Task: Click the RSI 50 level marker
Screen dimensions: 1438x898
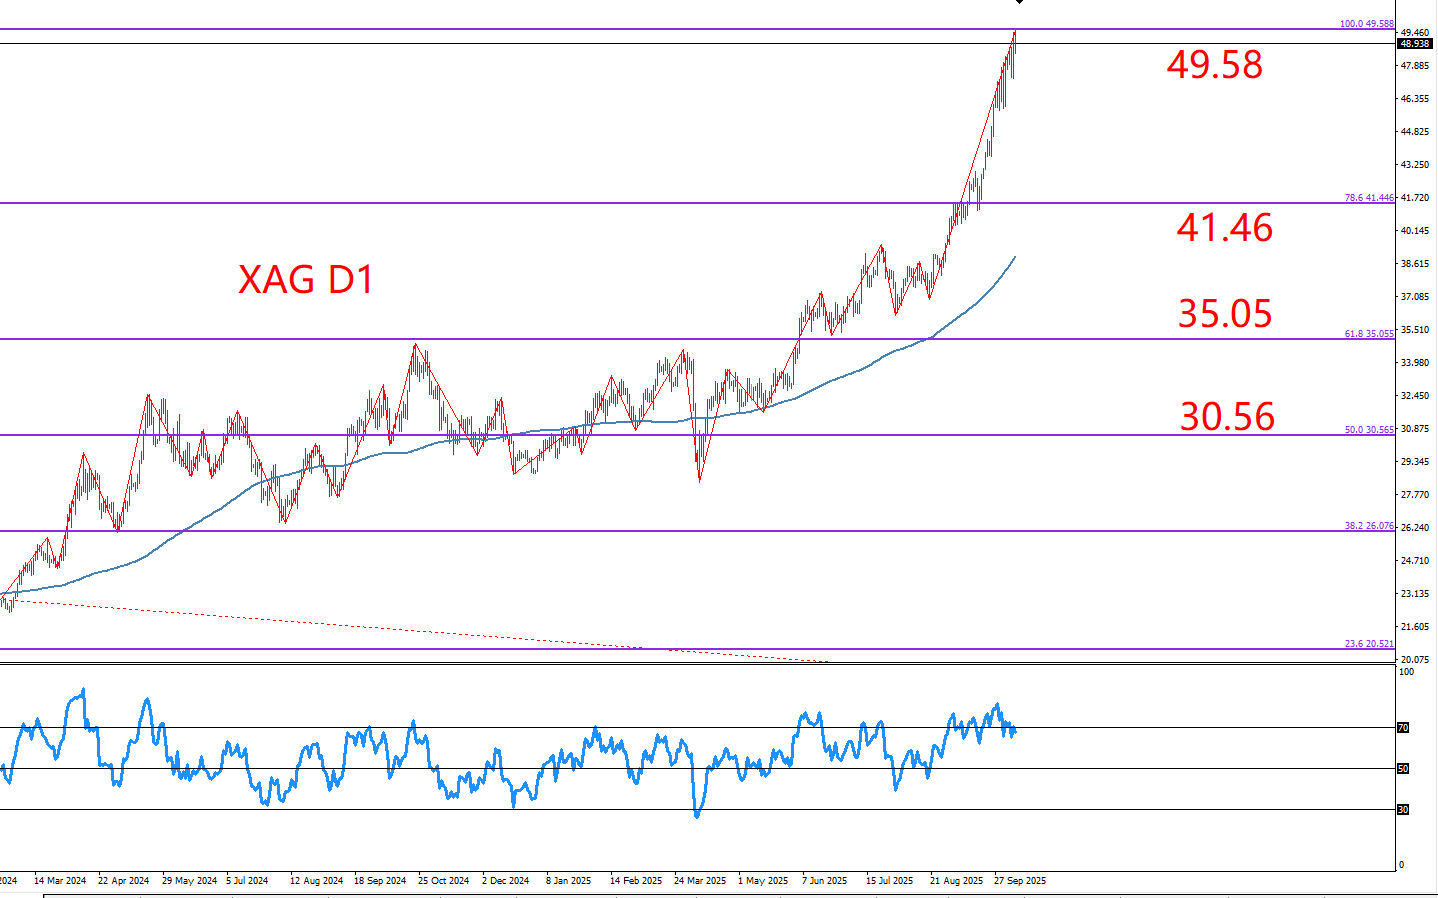Action: [x=1403, y=769]
